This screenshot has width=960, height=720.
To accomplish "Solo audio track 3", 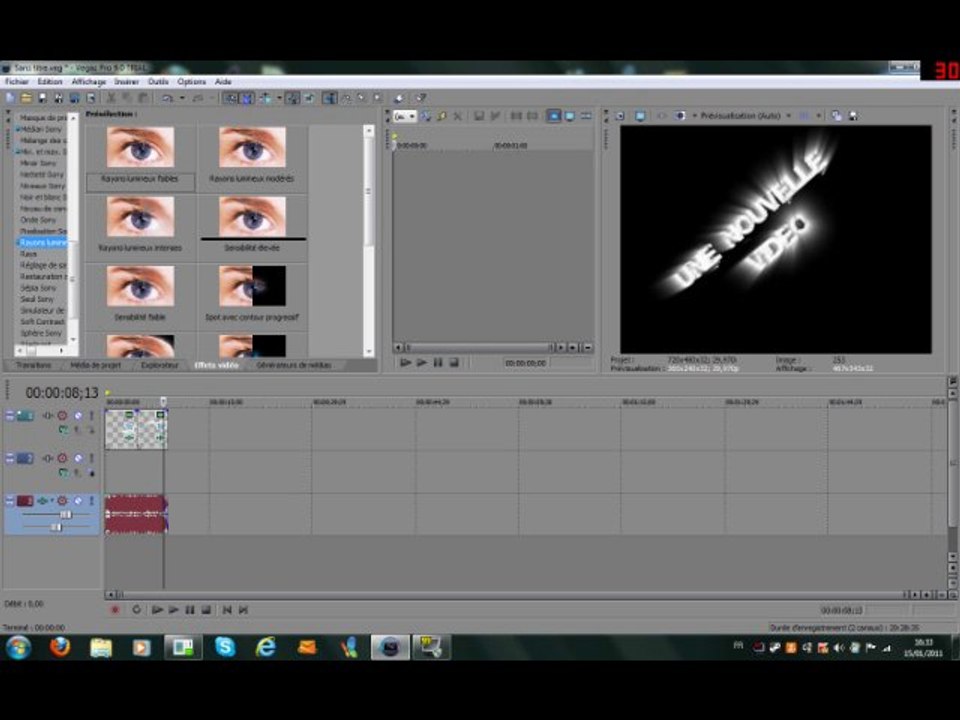I will (92, 501).
